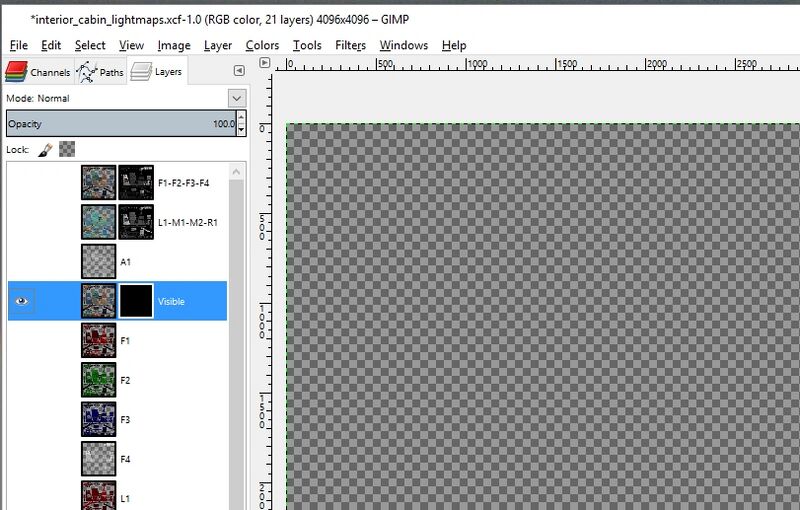Open the View menu
The image size is (800, 510).
(x=131, y=45)
